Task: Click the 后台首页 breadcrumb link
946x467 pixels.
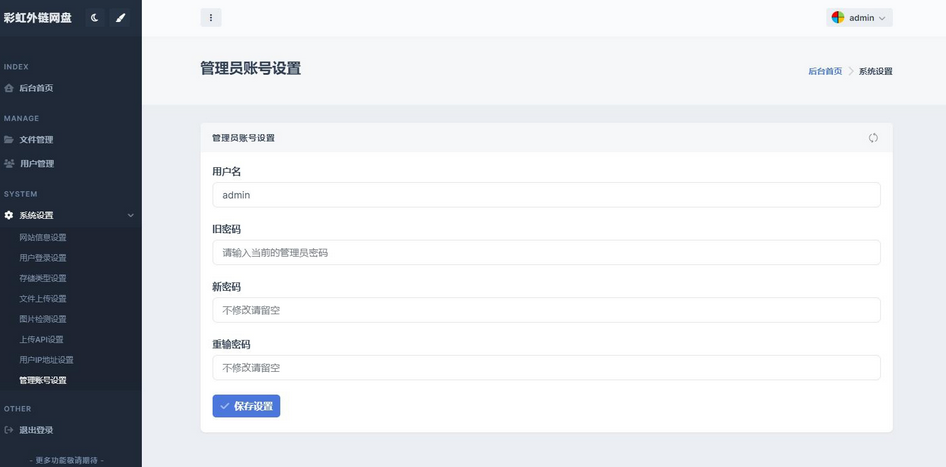Action: click(x=825, y=71)
